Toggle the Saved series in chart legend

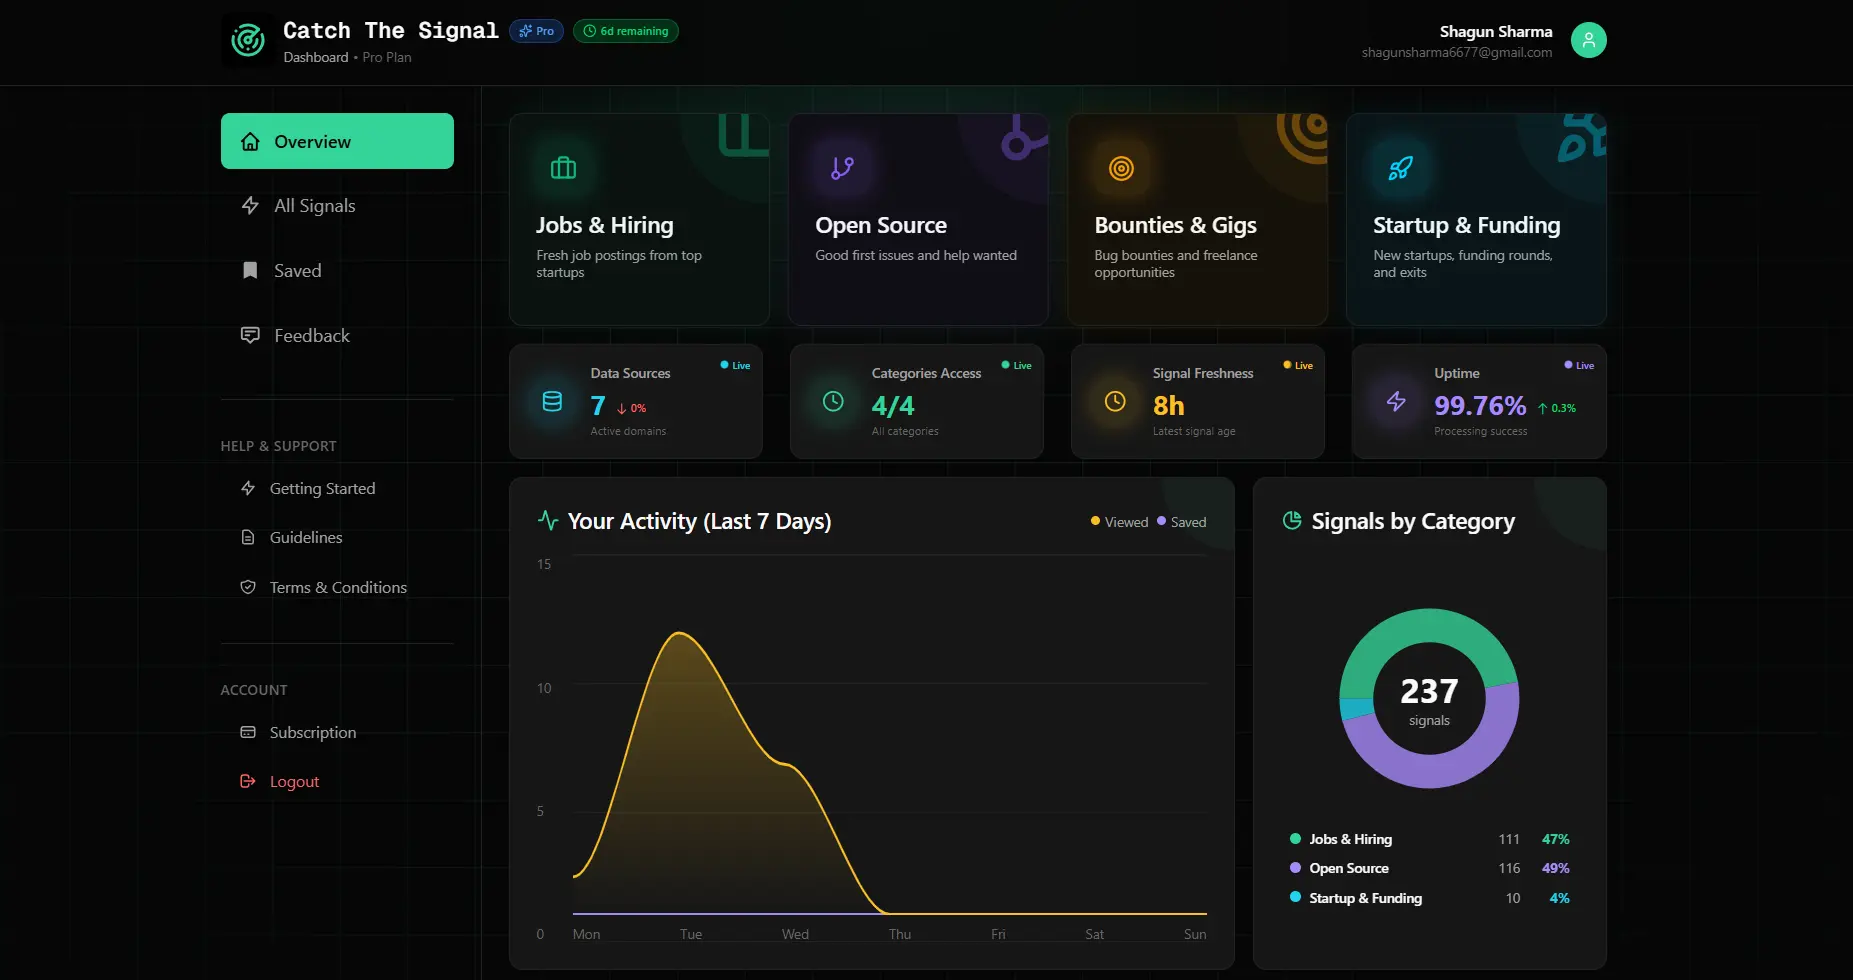[x=1182, y=522]
